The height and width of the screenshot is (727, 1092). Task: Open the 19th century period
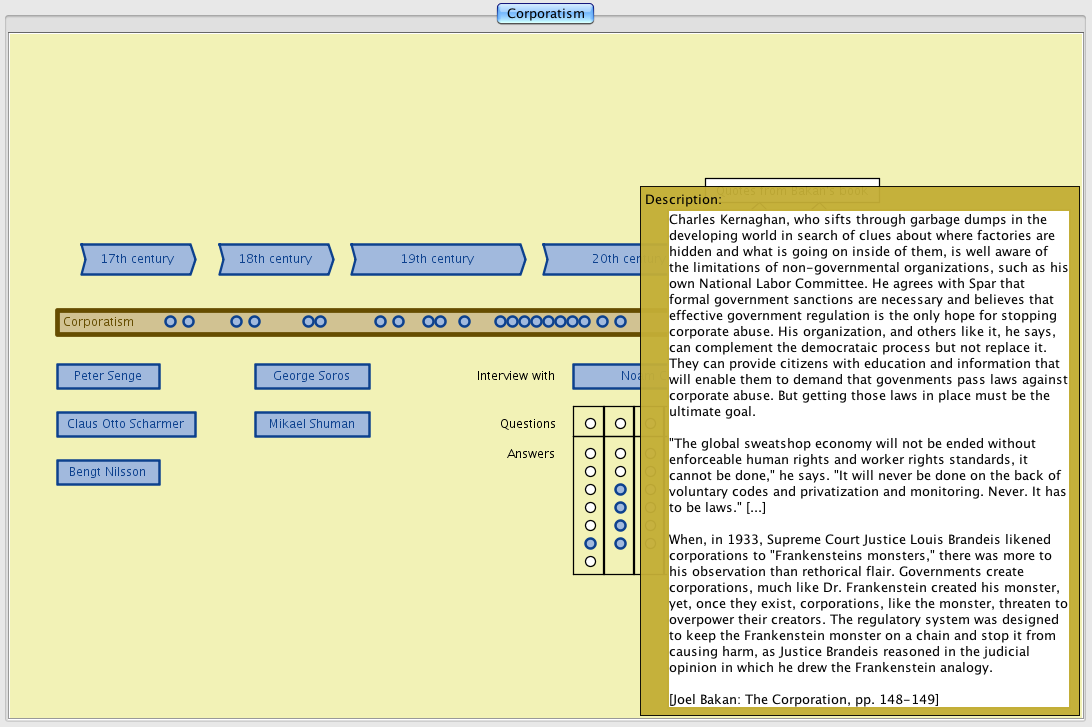[437, 259]
